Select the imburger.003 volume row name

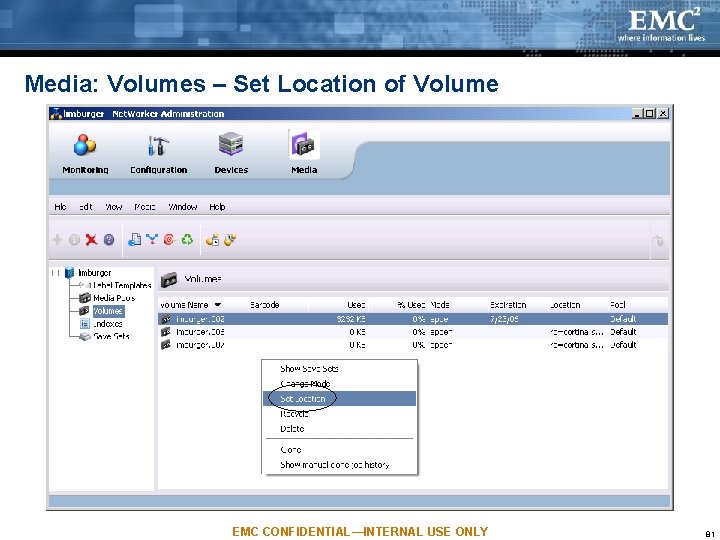200,332
